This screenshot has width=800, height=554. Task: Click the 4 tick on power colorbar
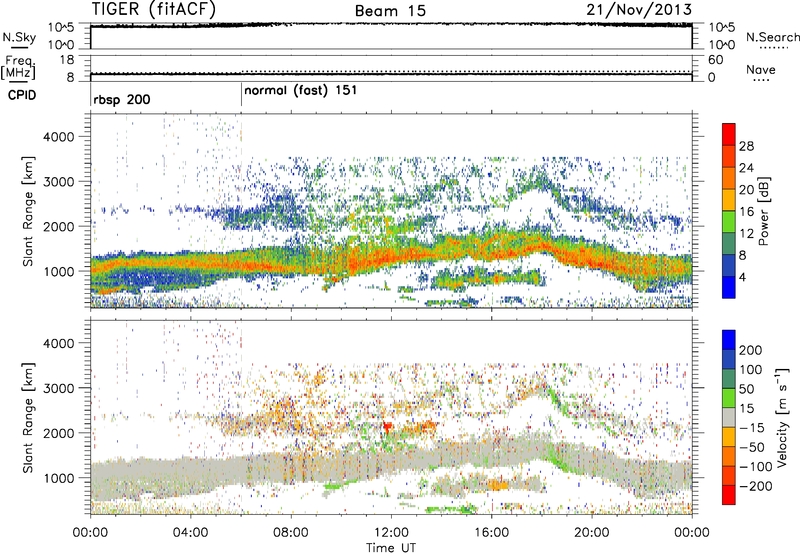[742, 278]
